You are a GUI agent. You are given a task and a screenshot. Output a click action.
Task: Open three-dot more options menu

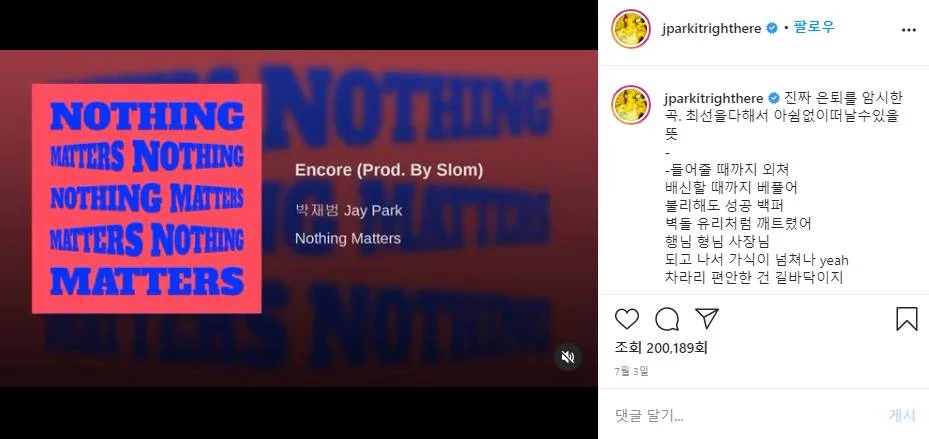pyautogui.click(x=909, y=29)
